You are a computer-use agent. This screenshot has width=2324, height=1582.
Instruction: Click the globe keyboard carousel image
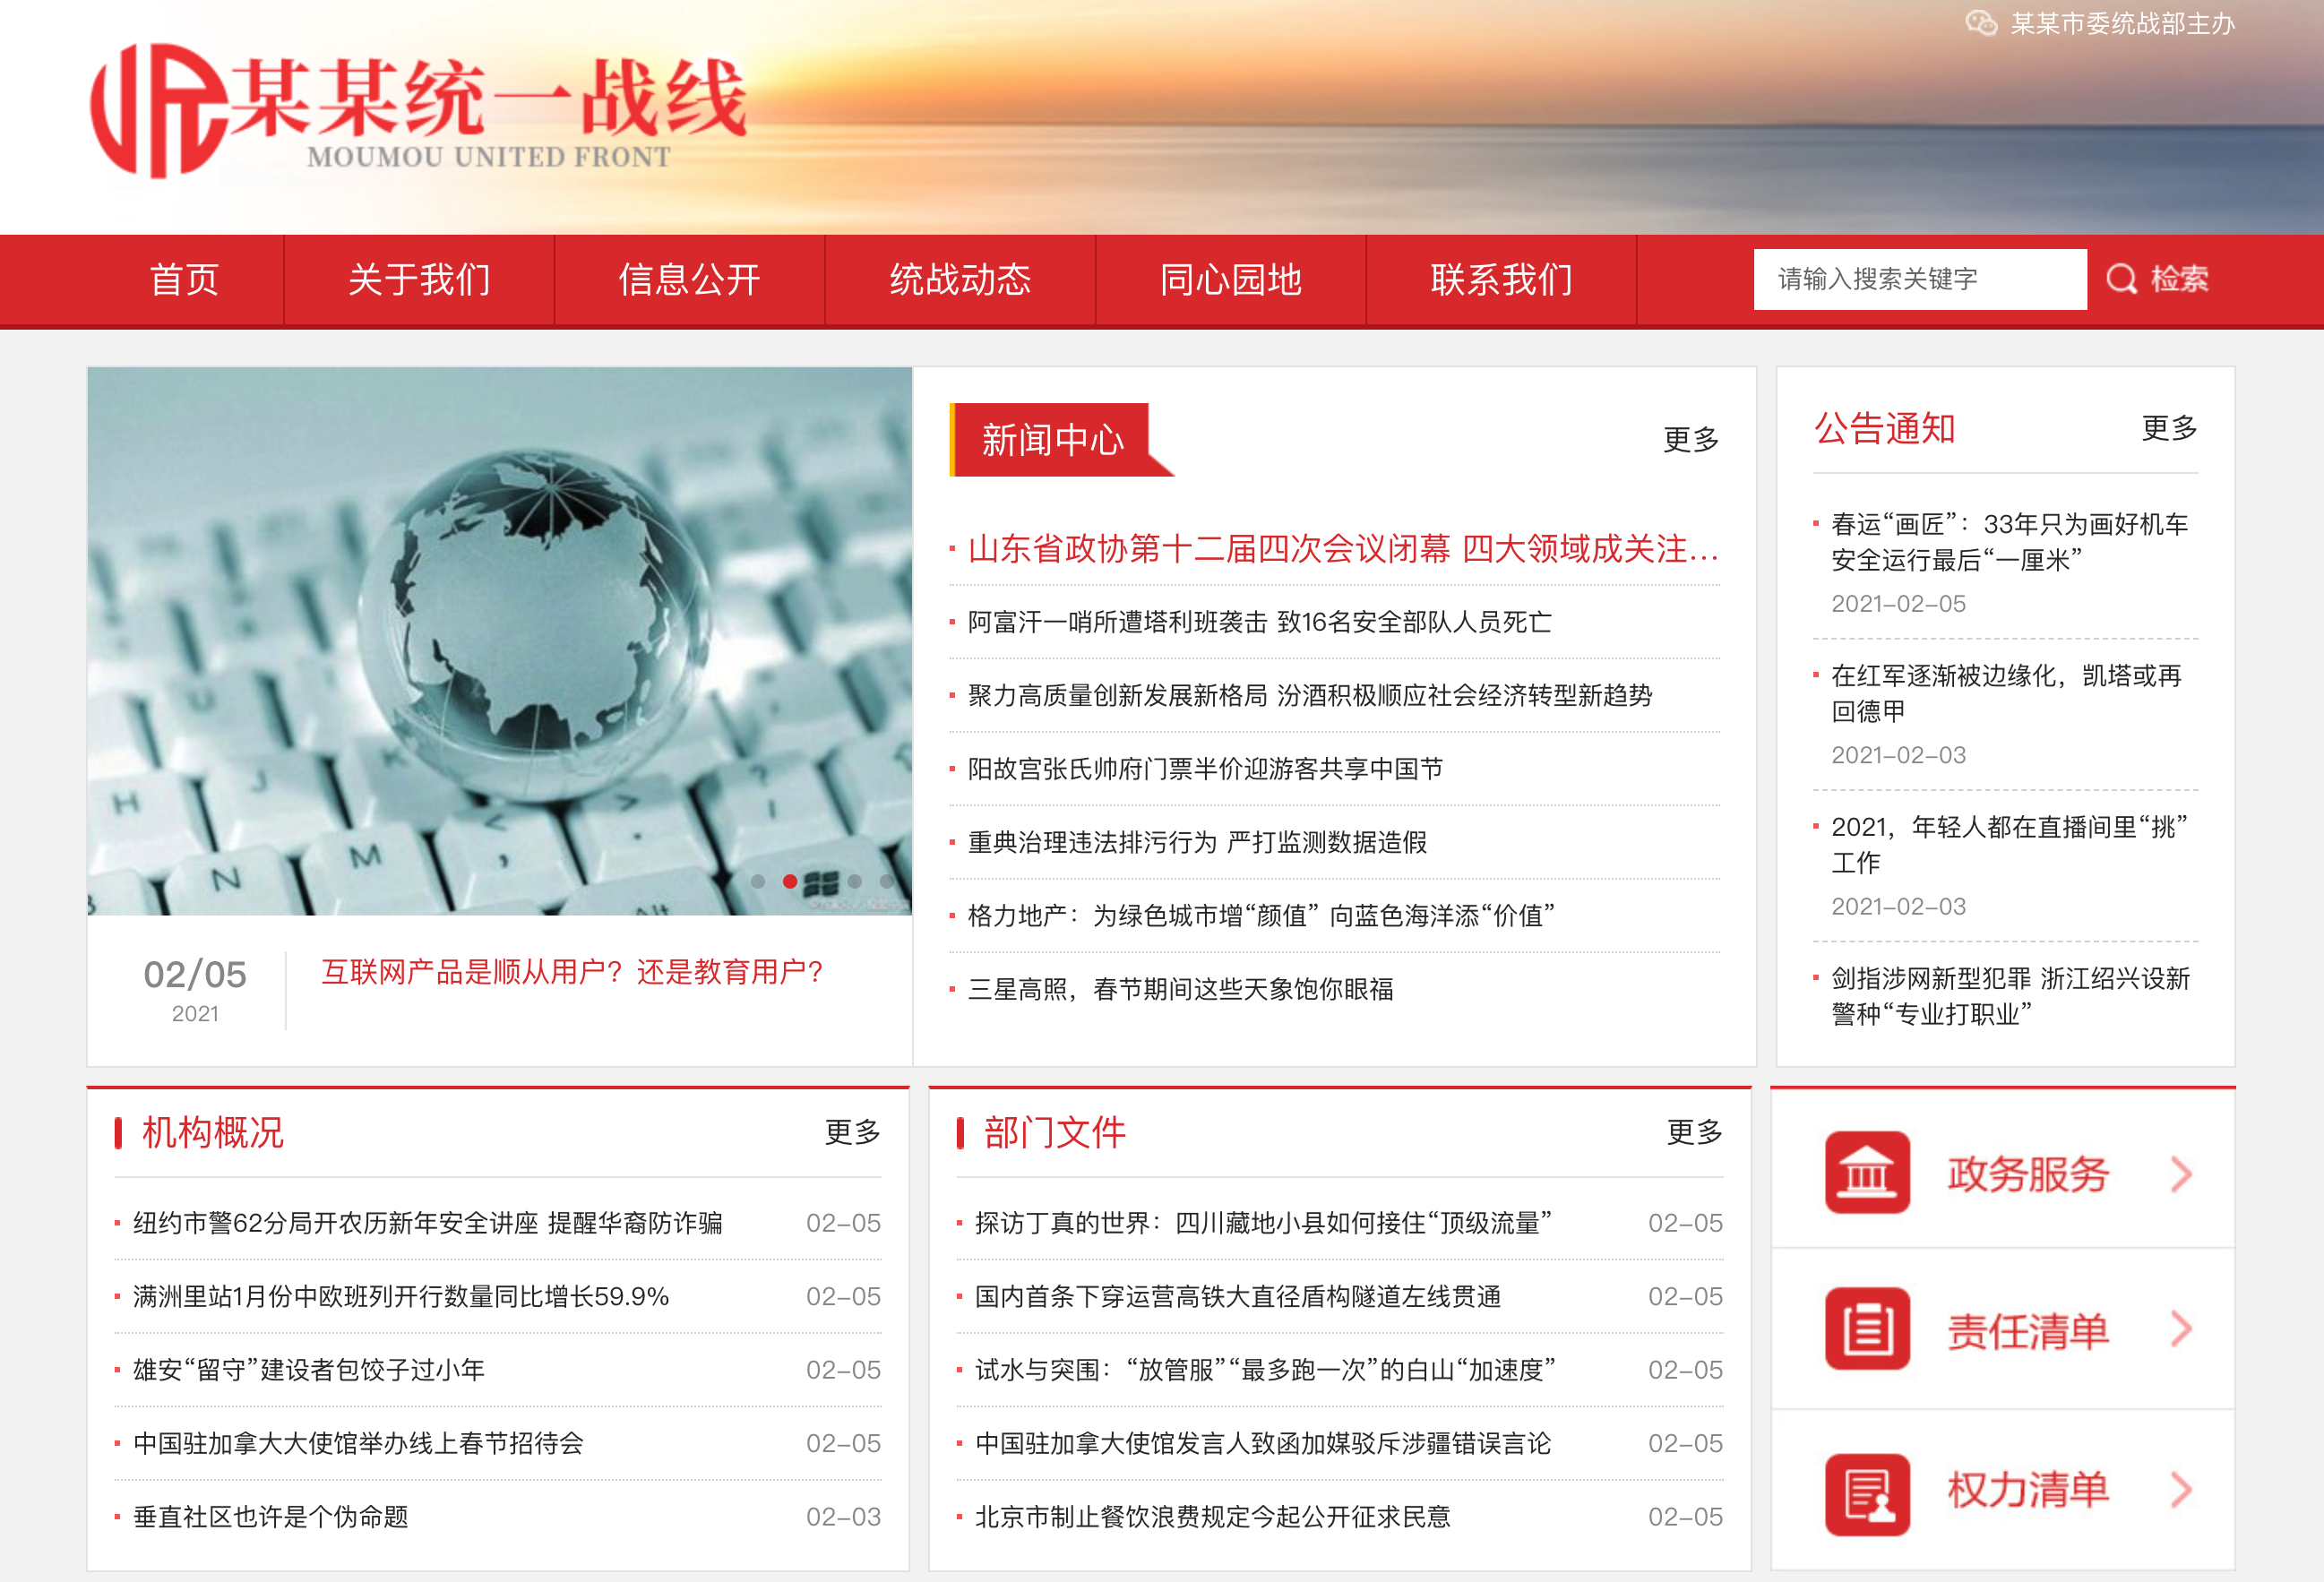point(500,641)
